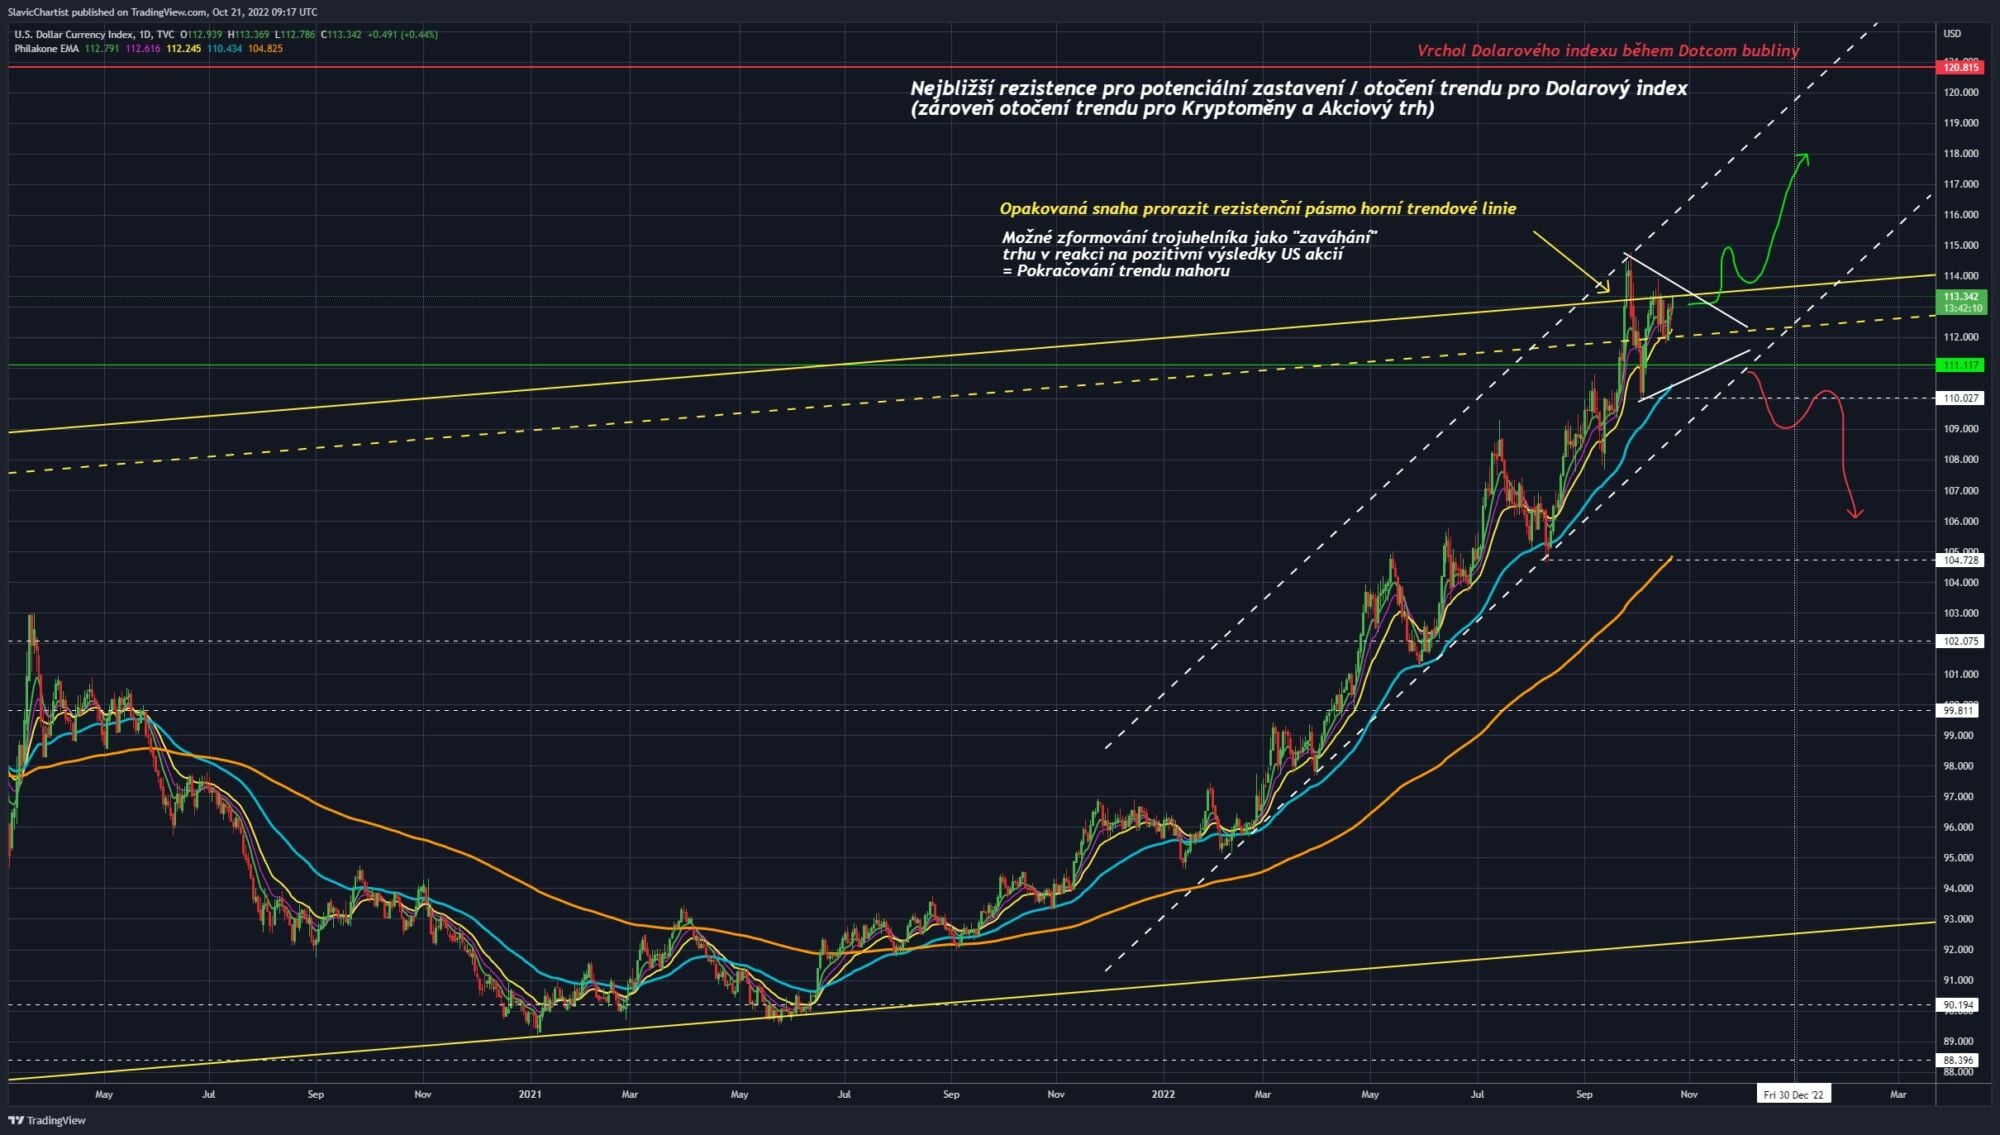The height and width of the screenshot is (1135, 2000).
Task: Click the 'Philakone EMA' indicator legend
Action: click(x=46, y=48)
